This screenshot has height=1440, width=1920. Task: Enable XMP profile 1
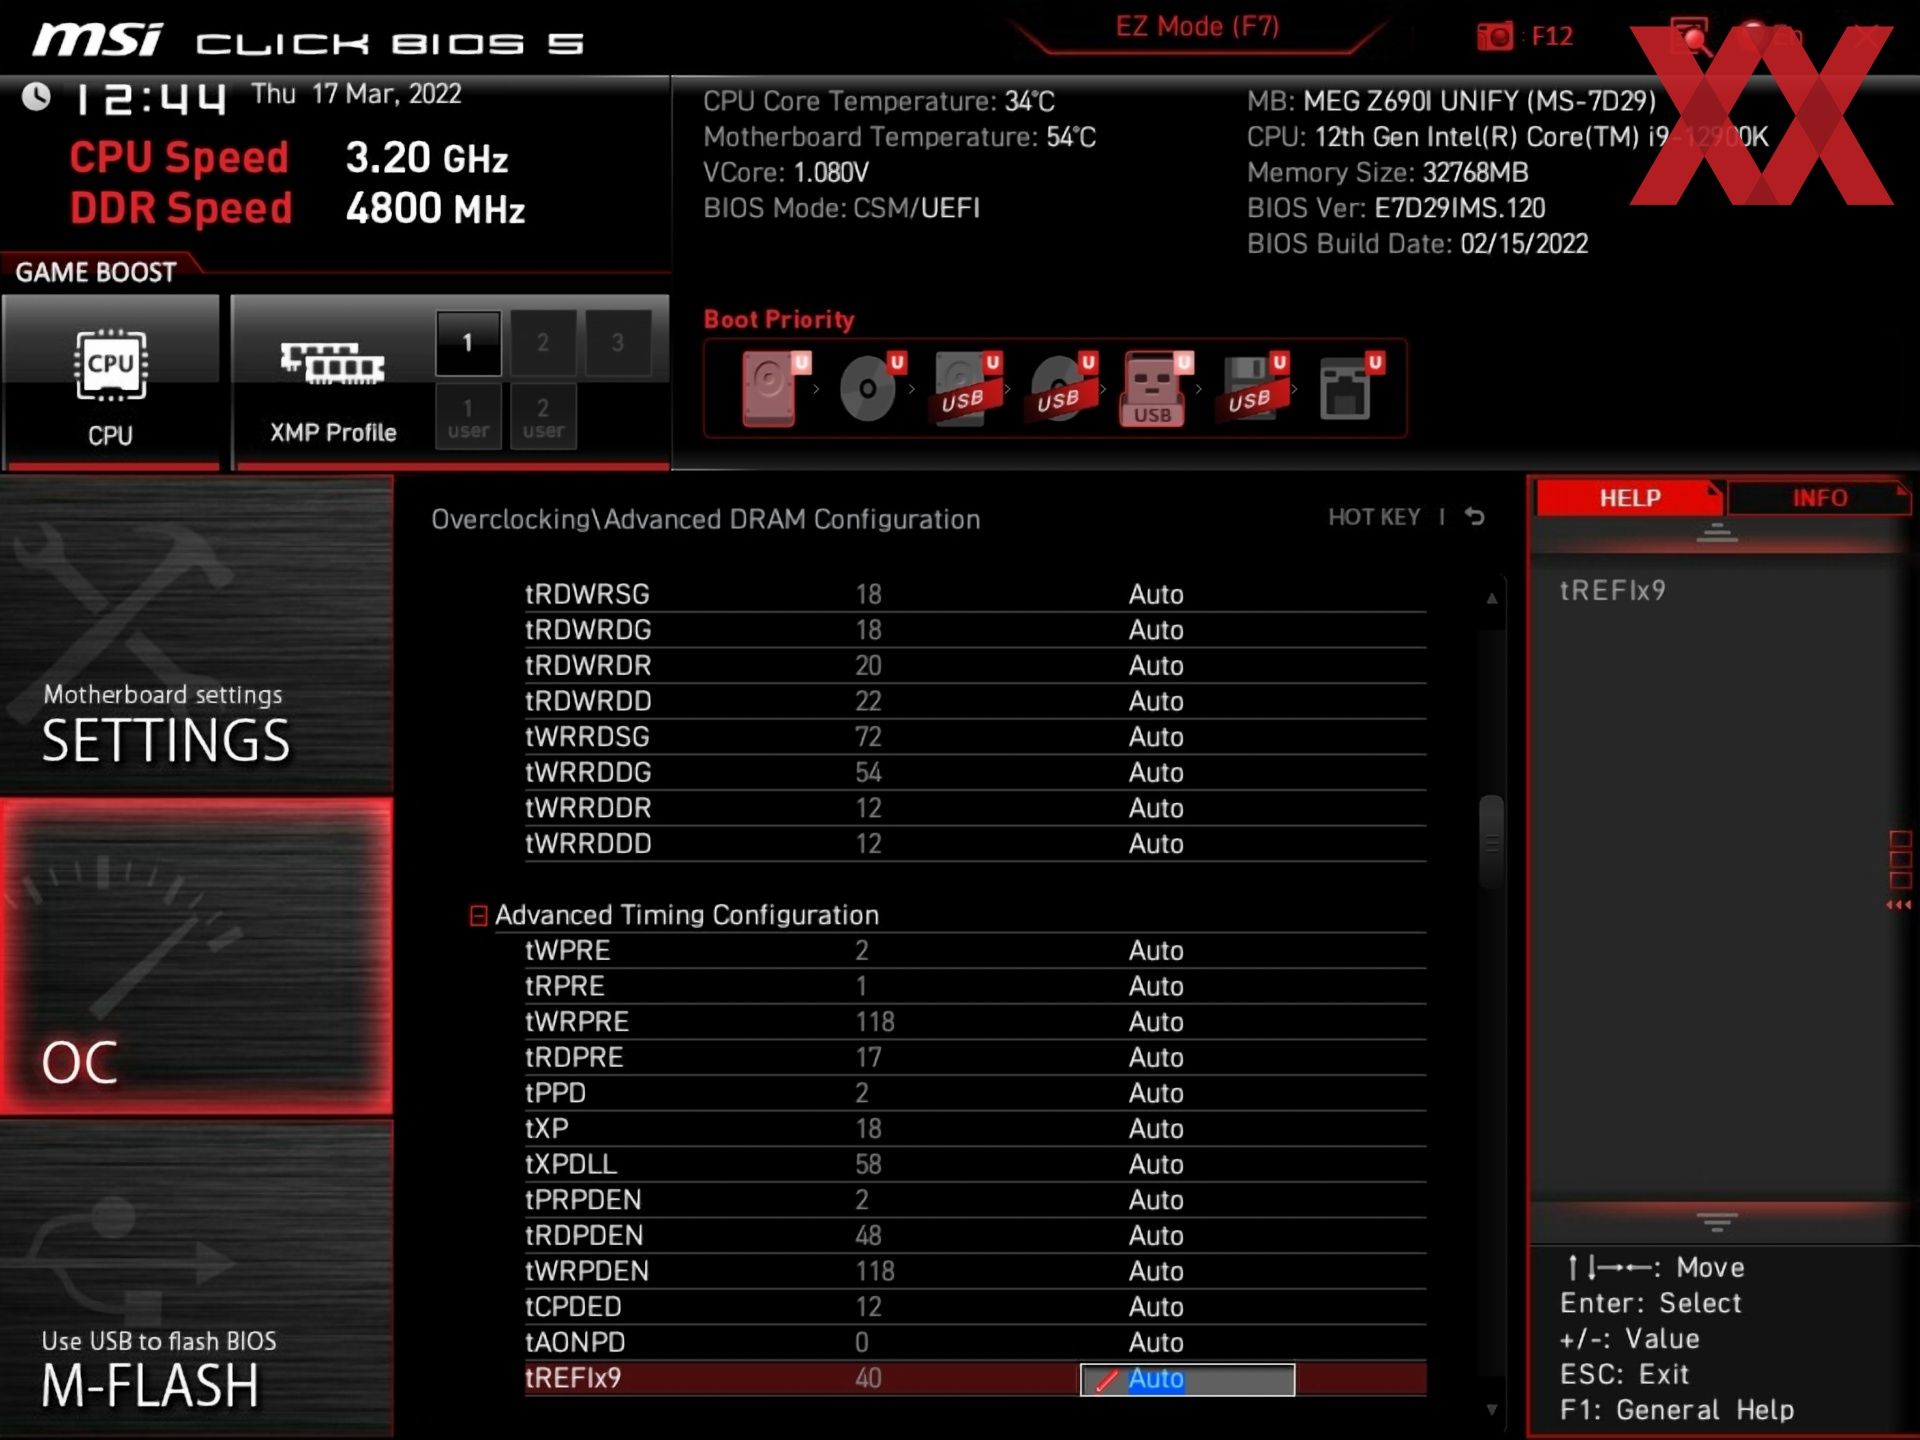(x=468, y=343)
